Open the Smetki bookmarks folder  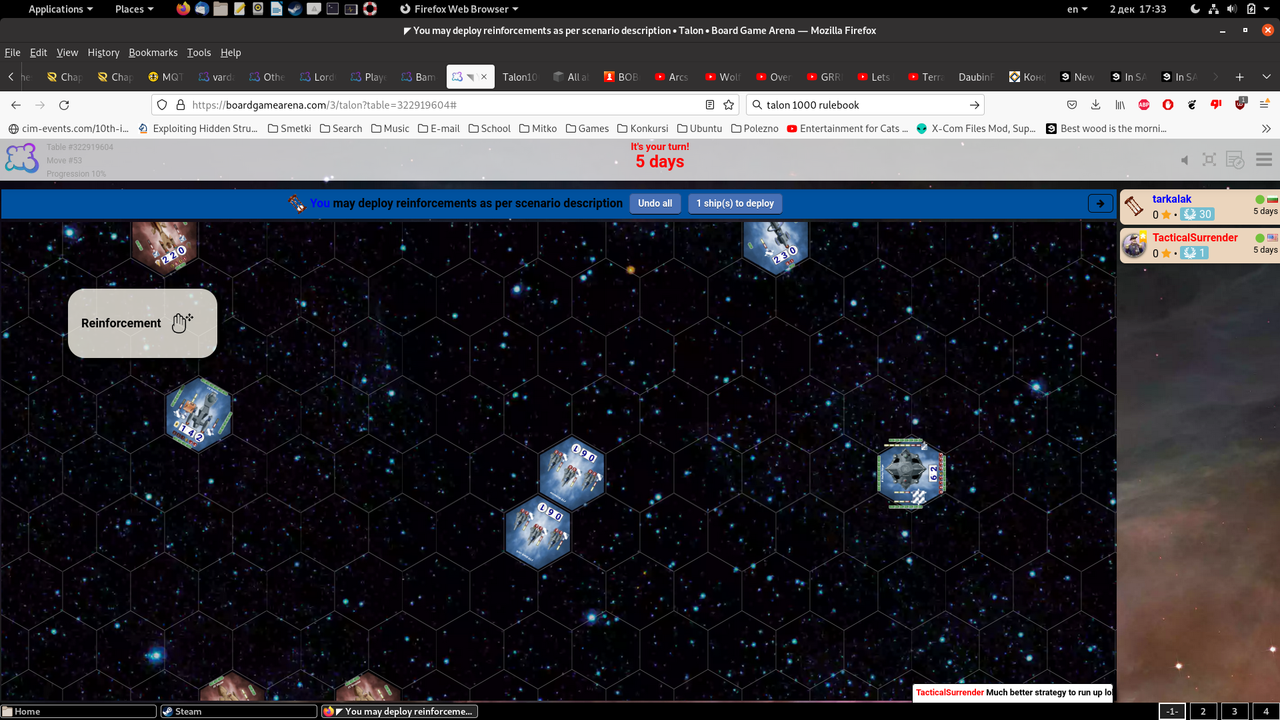(x=289, y=128)
